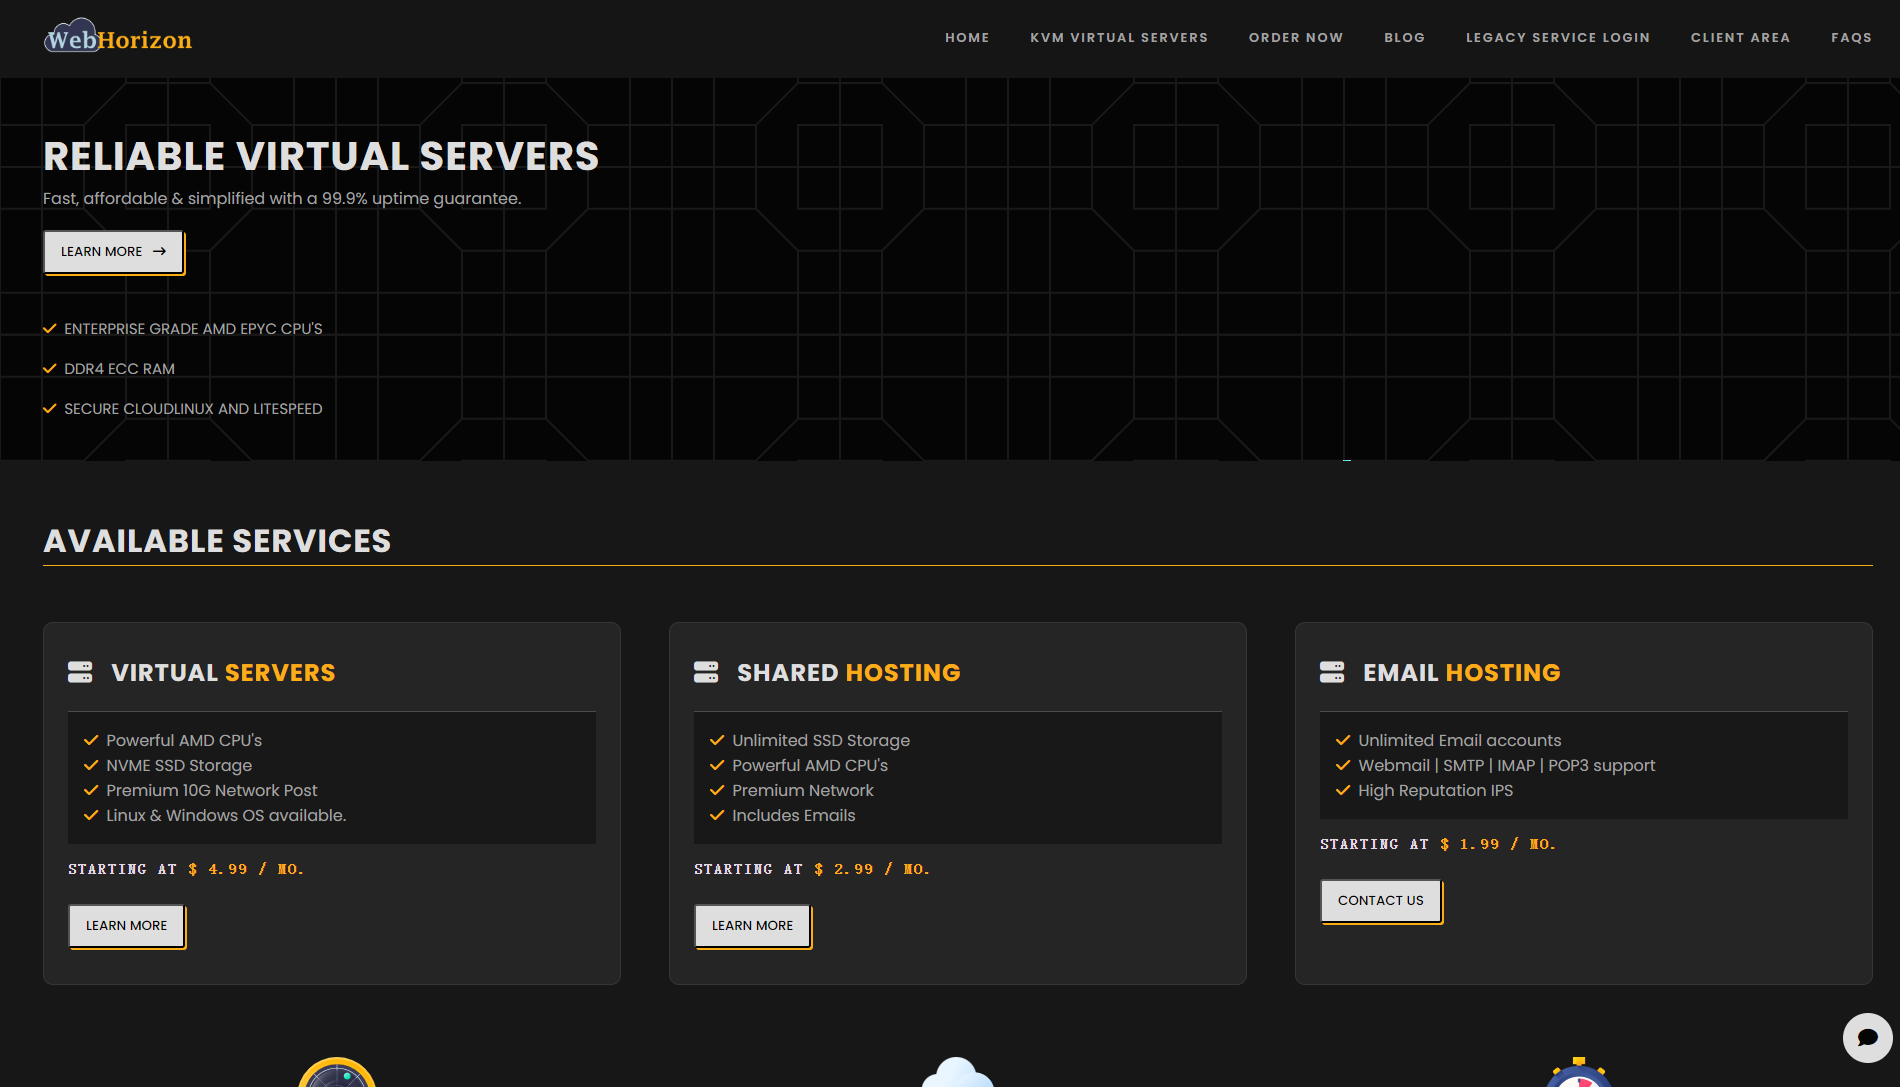
Task: Click the Email Hosting server icon
Action: (1332, 672)
